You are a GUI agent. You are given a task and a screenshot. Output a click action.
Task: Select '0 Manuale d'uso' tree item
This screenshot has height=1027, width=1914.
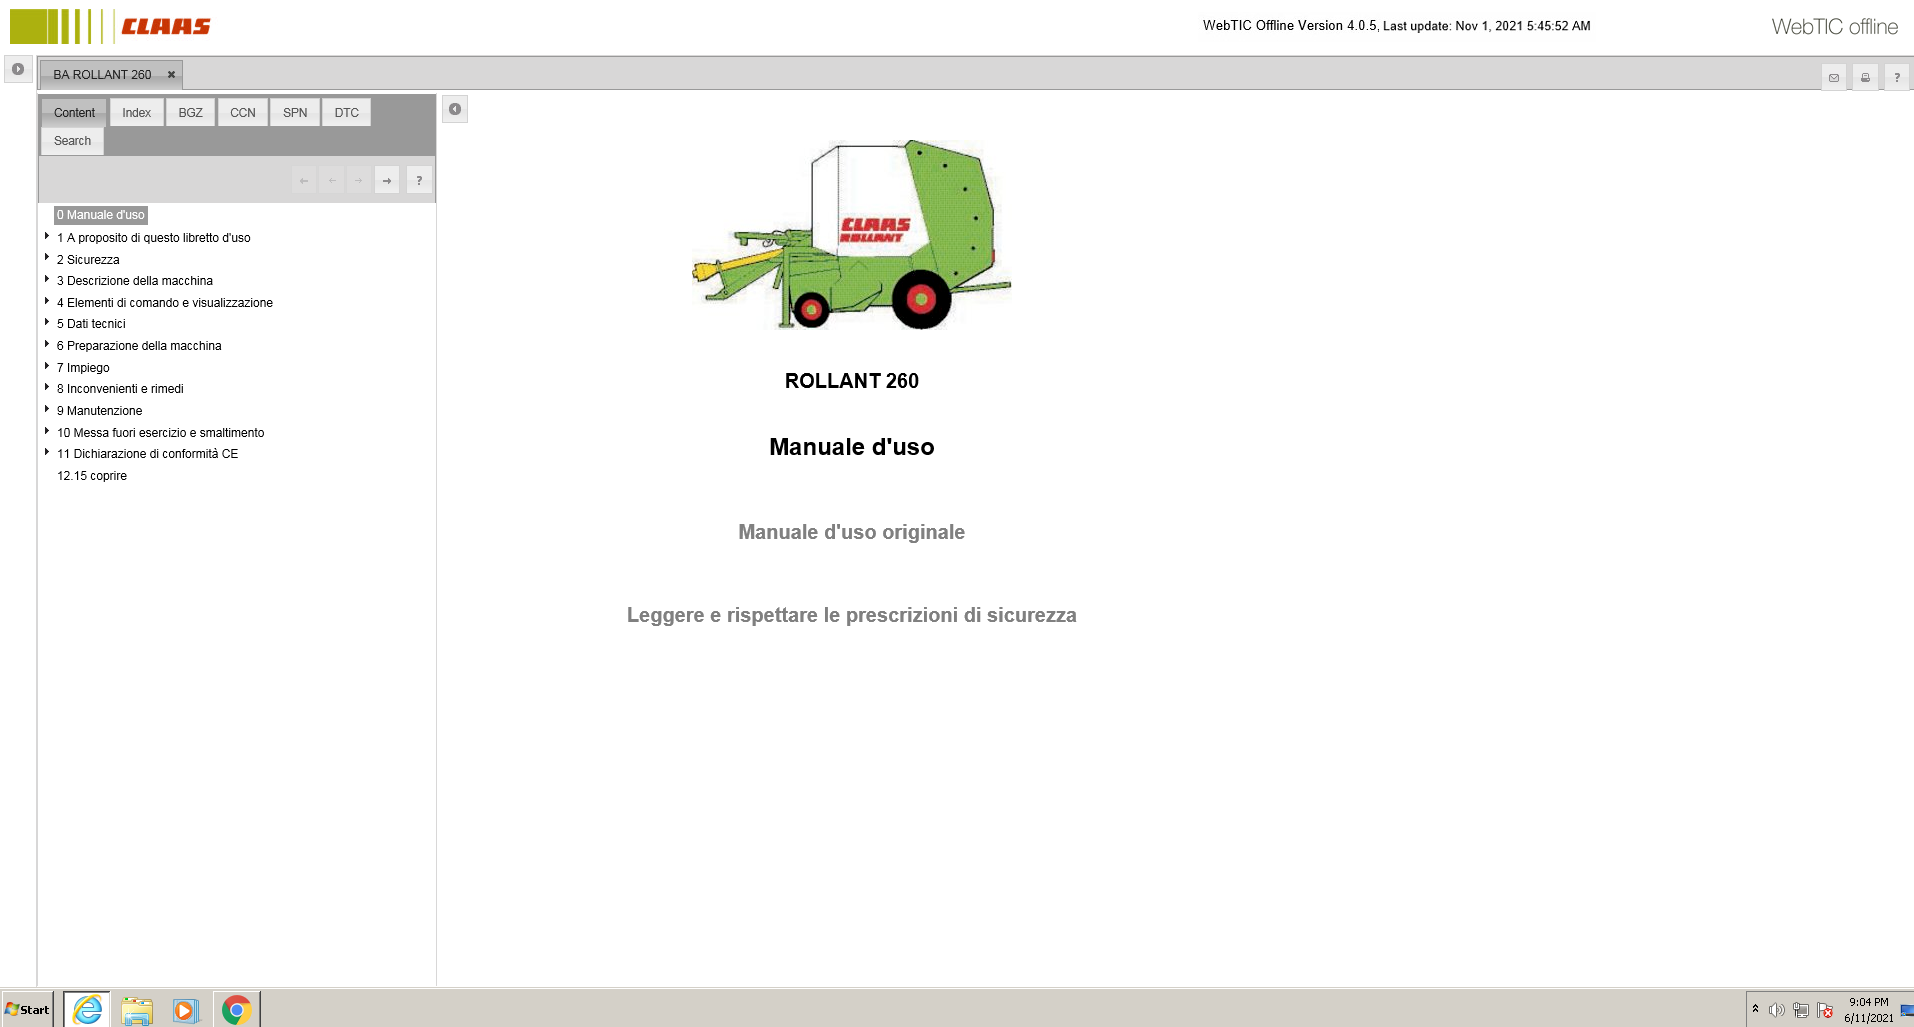[101, 215]
